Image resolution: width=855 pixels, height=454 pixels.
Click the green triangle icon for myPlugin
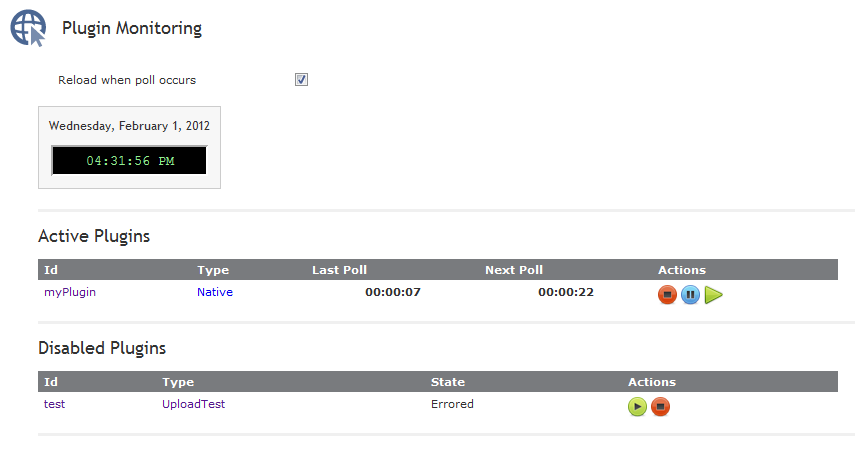(714, 295)
